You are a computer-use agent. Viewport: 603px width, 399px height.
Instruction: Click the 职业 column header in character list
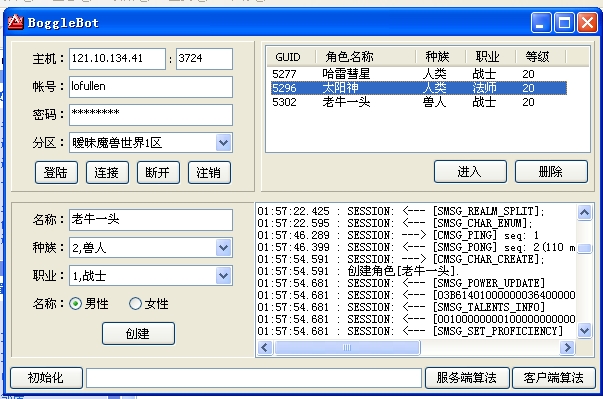[490, 57]
